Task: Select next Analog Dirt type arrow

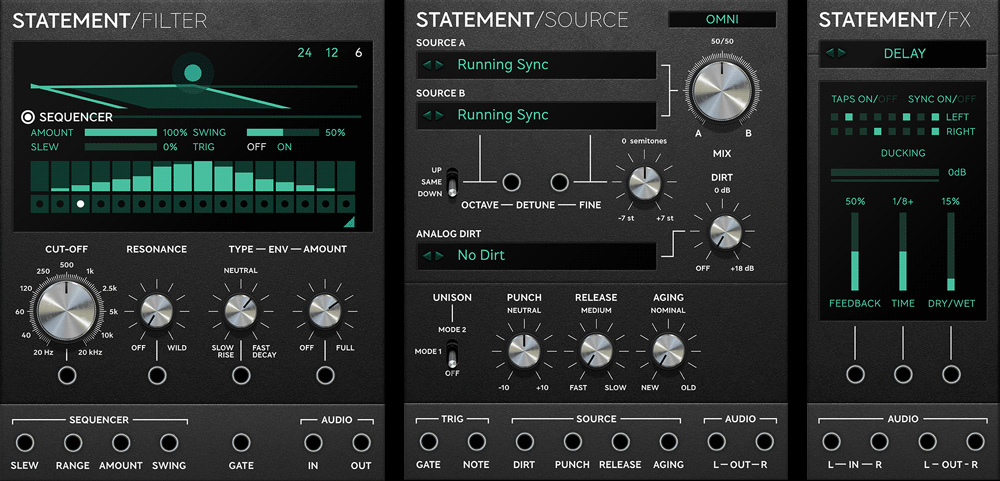Action: [438, 255]
